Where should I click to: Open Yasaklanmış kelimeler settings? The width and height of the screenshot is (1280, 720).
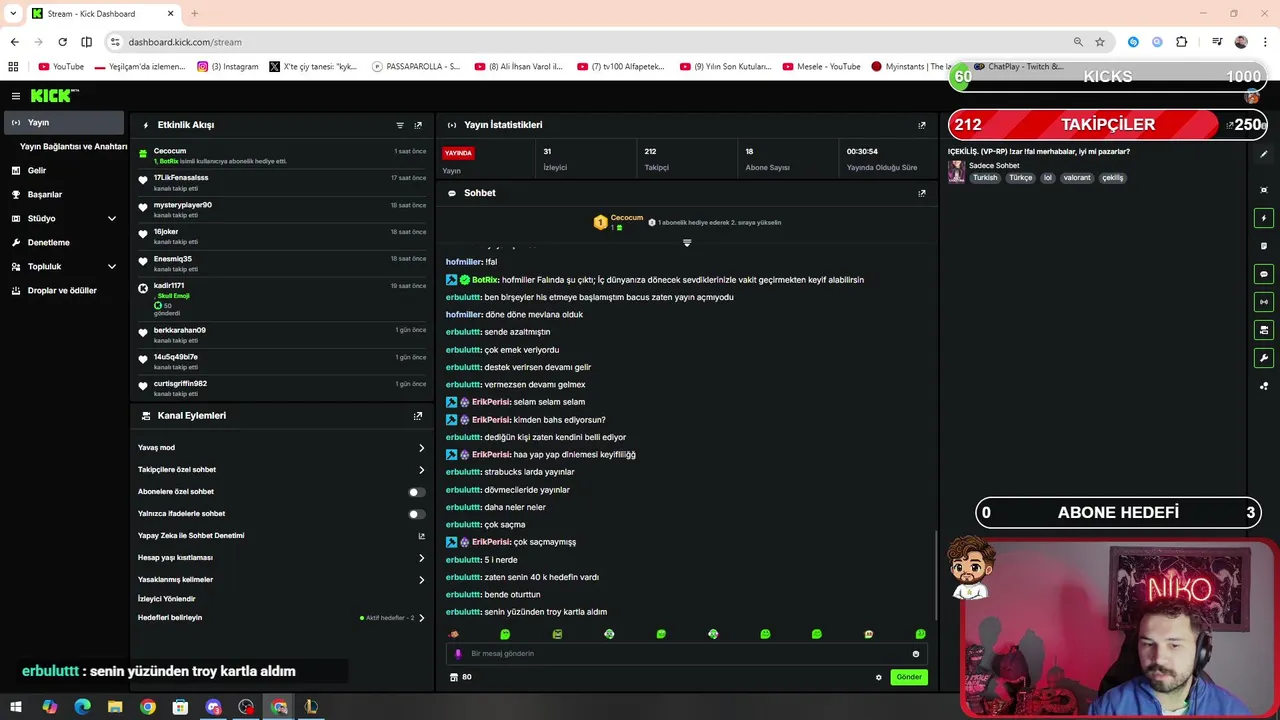click(x=281, y=580)
